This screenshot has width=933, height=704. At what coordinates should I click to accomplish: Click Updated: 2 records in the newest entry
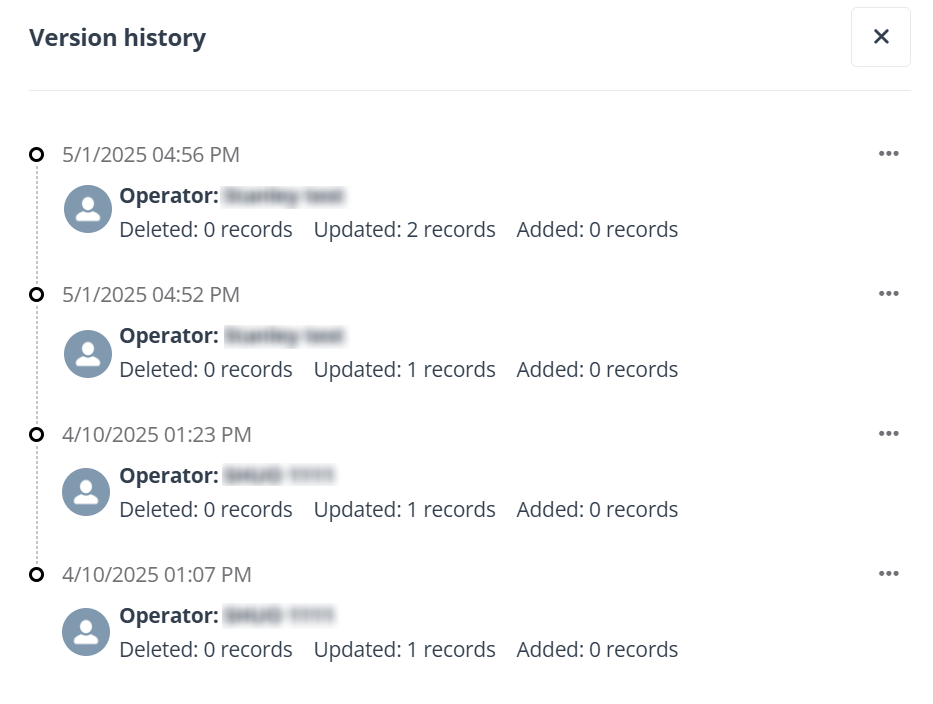coord(405,229)
